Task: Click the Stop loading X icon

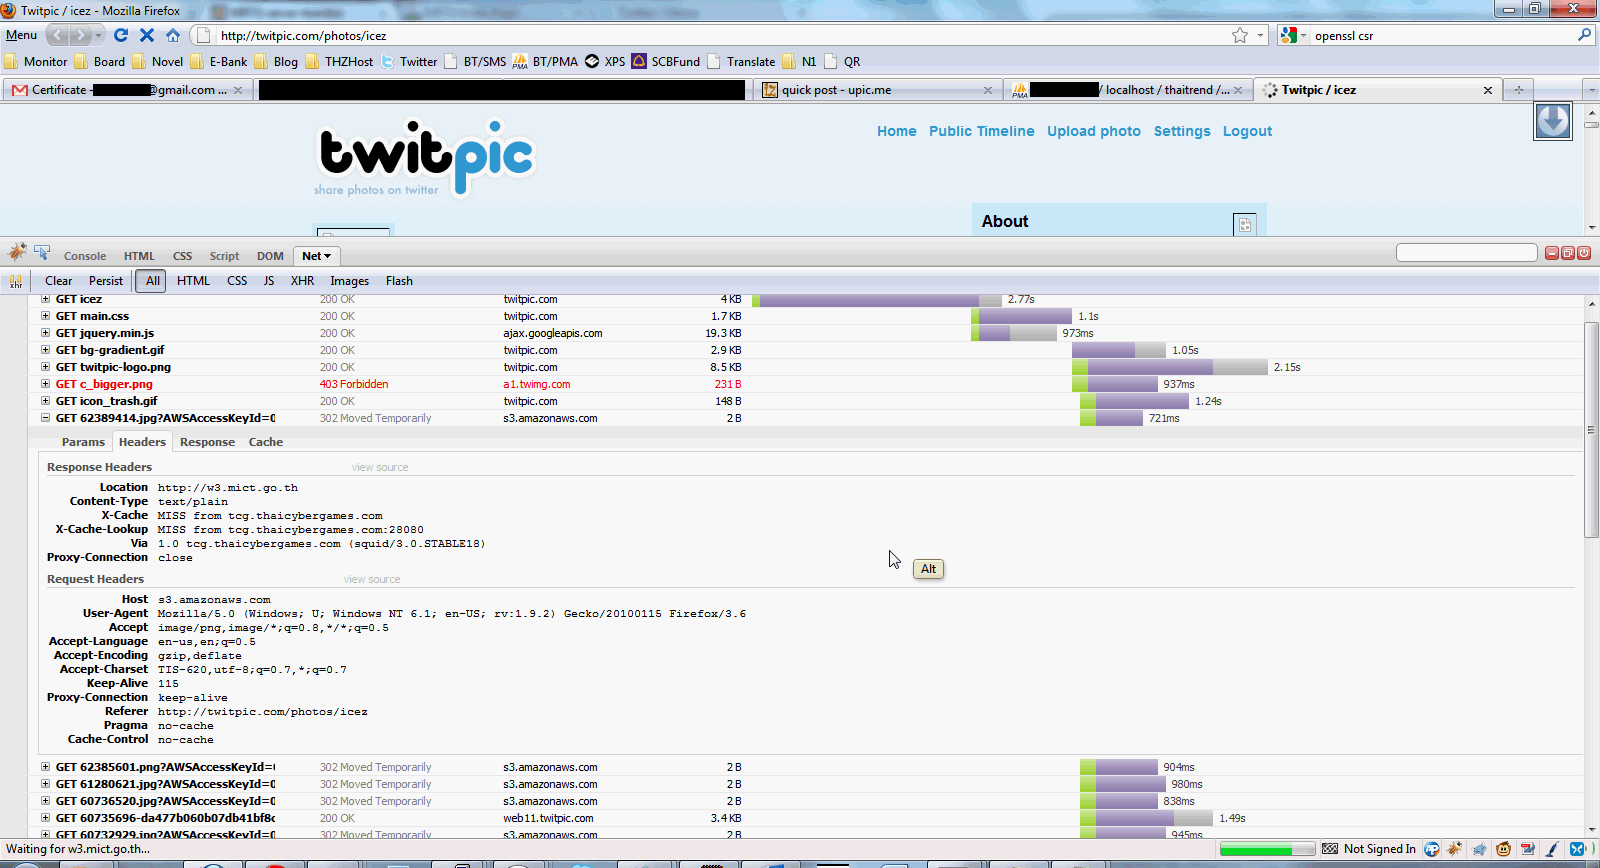Action: (x=147, y=35)
